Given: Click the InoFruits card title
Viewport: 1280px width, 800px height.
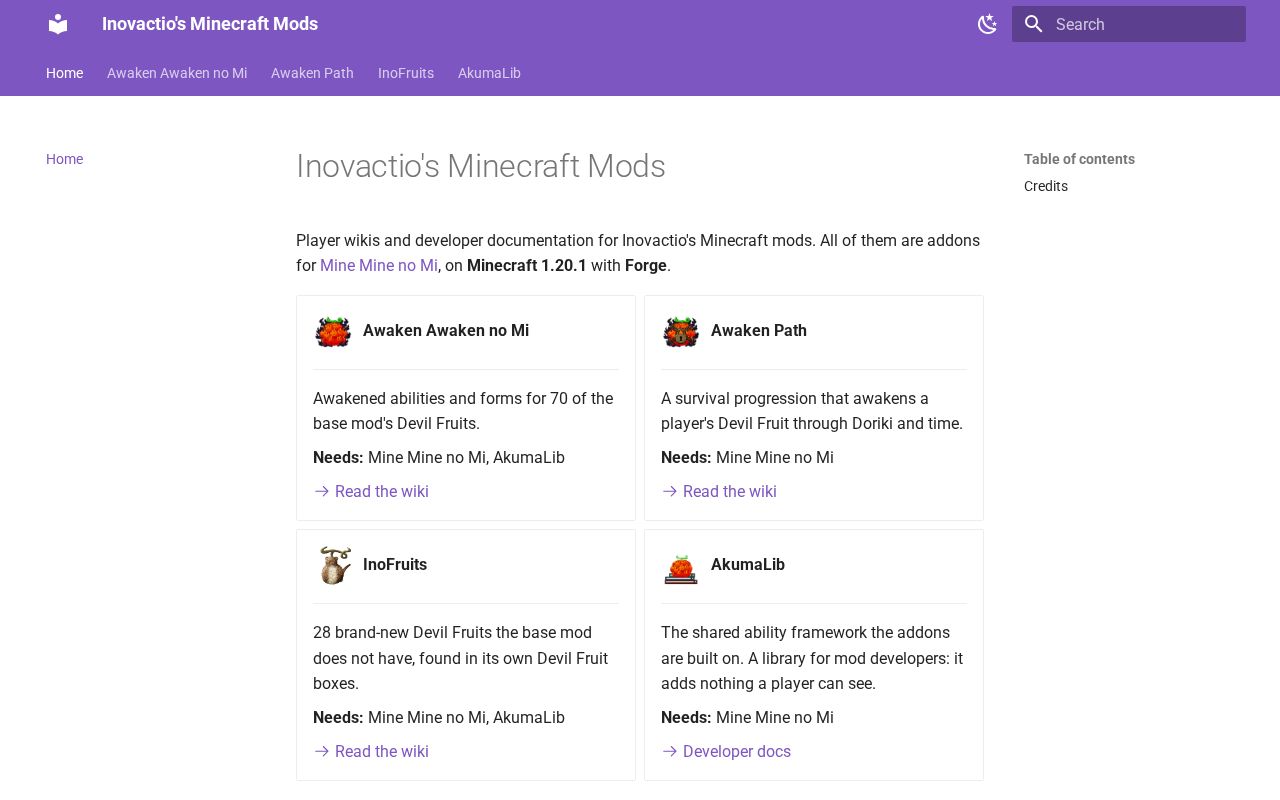Looking at the screenshot, I should (395, 564).
